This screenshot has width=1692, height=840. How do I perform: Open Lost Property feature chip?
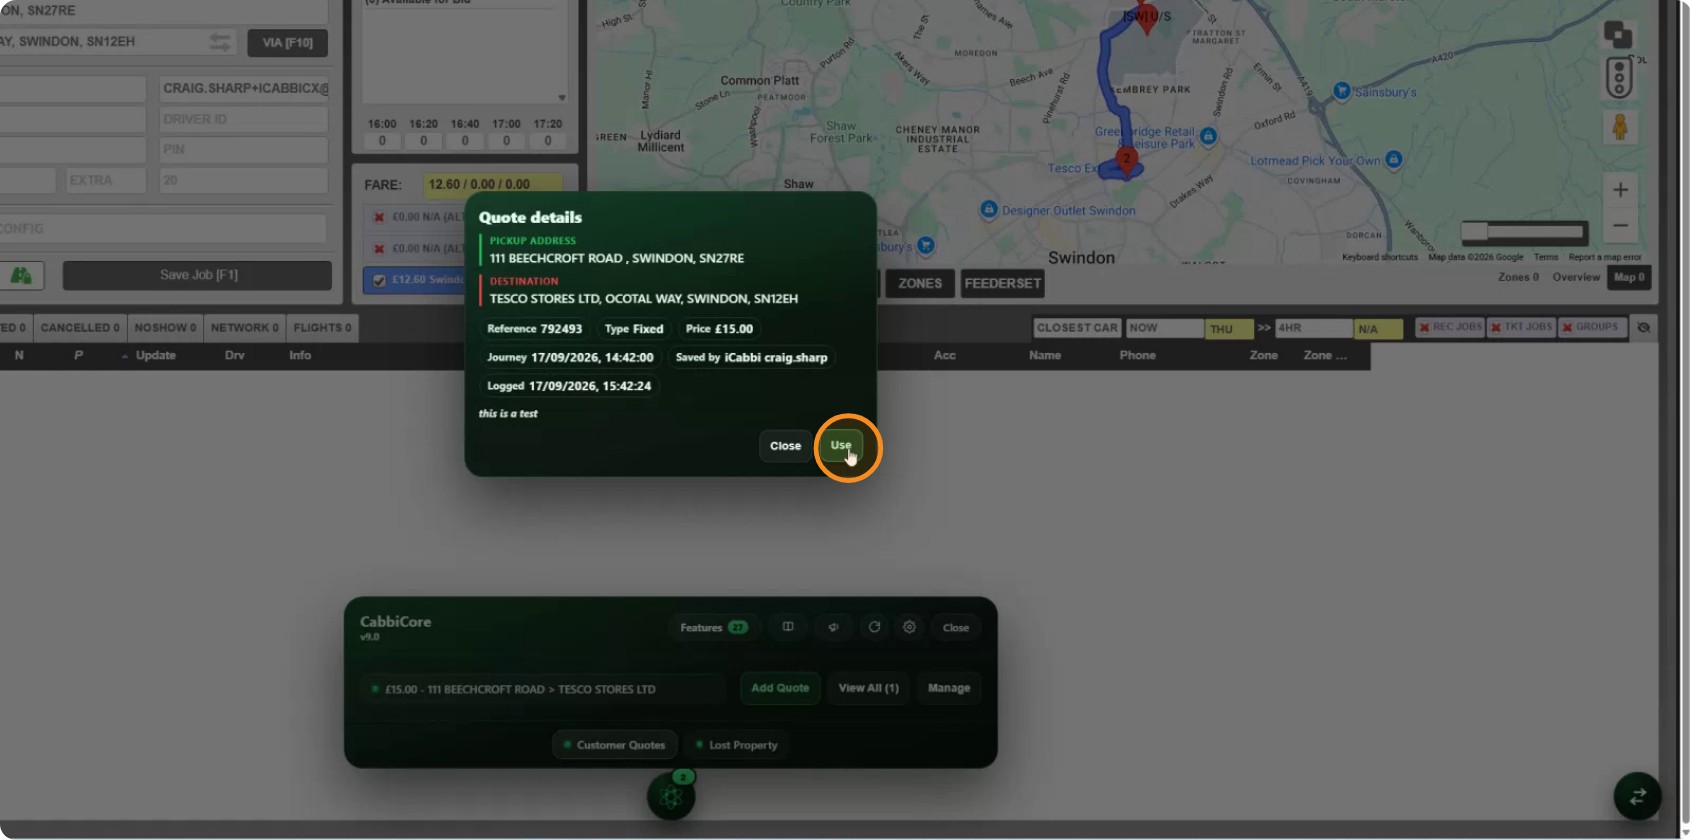(736, 745)
